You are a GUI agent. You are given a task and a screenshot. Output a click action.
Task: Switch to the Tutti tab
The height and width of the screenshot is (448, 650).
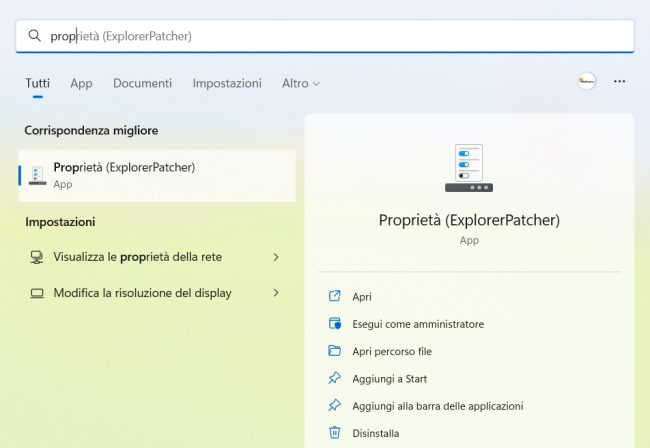pos(37,83)
